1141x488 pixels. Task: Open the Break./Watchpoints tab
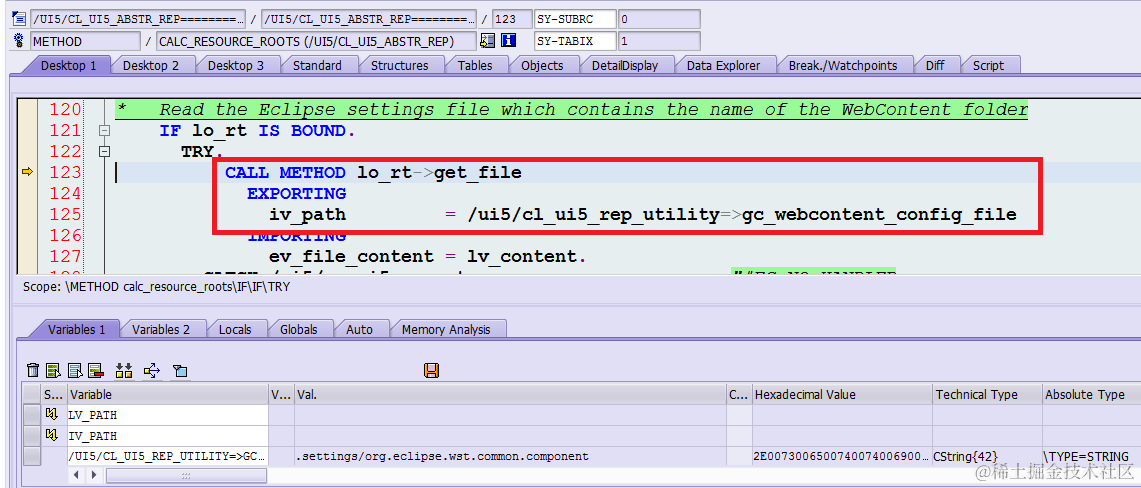pyautogui.click(x=843, y=65)
